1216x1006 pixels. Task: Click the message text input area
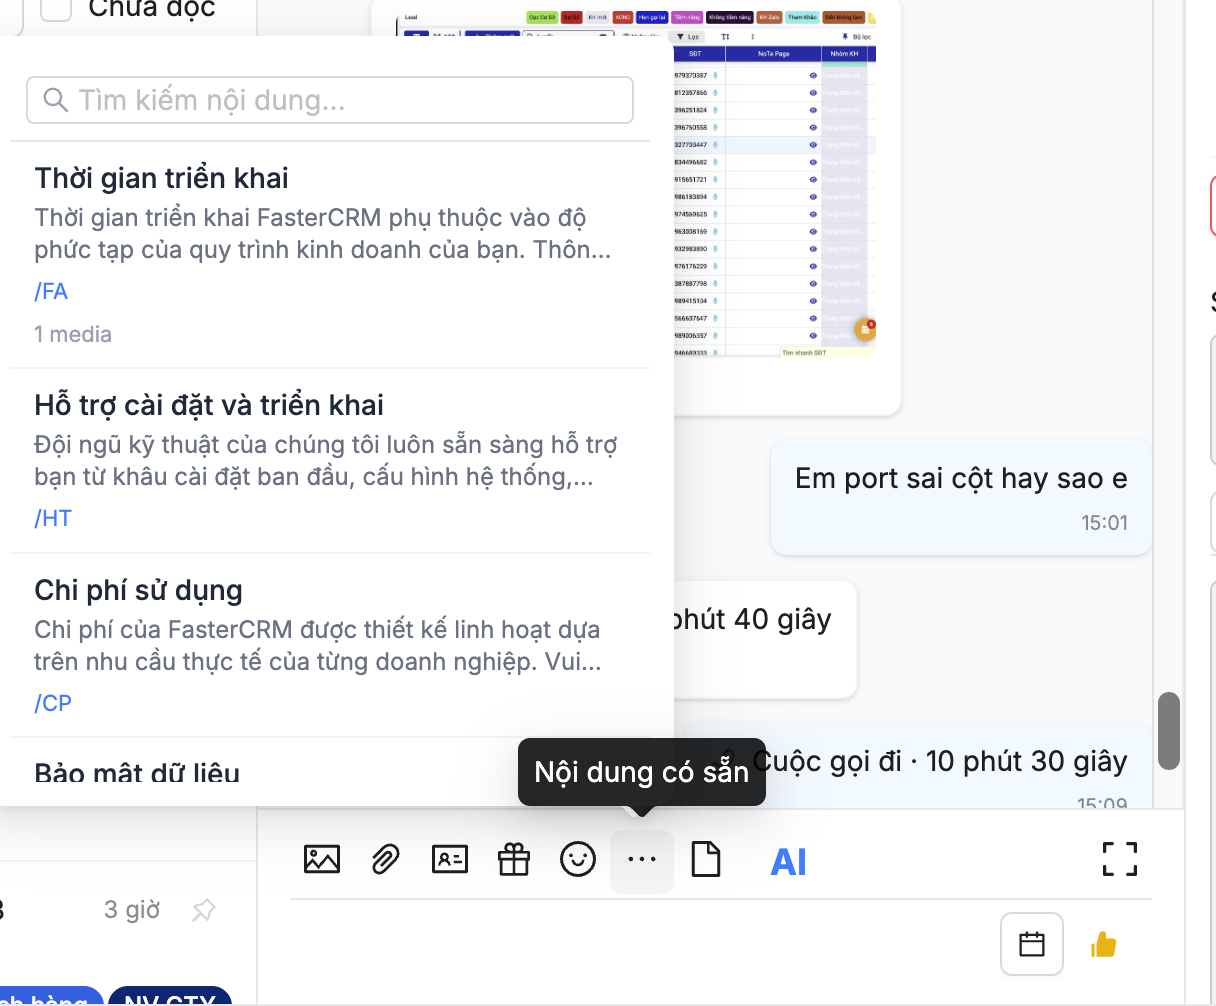tap(640, 944)
